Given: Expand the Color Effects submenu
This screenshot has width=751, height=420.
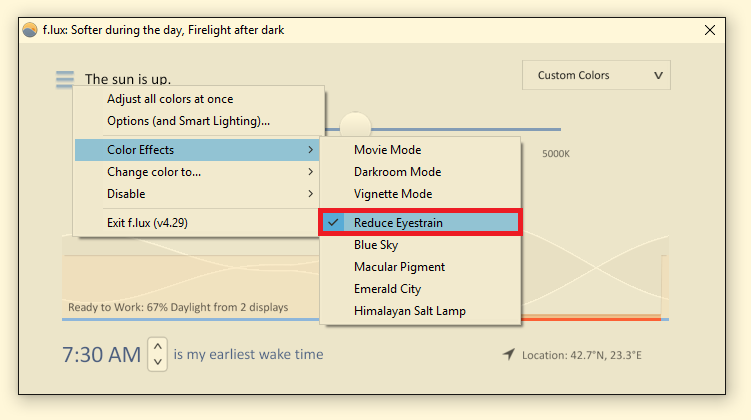Looking at the screenshot, I should click(197, 150).
